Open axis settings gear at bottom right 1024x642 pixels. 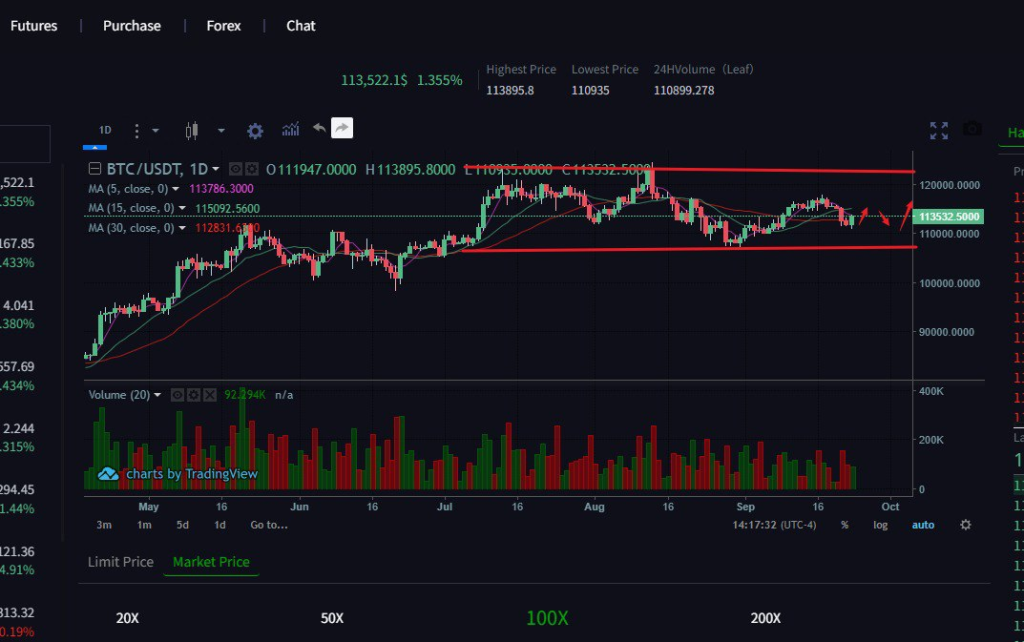(x=965, y=525)
